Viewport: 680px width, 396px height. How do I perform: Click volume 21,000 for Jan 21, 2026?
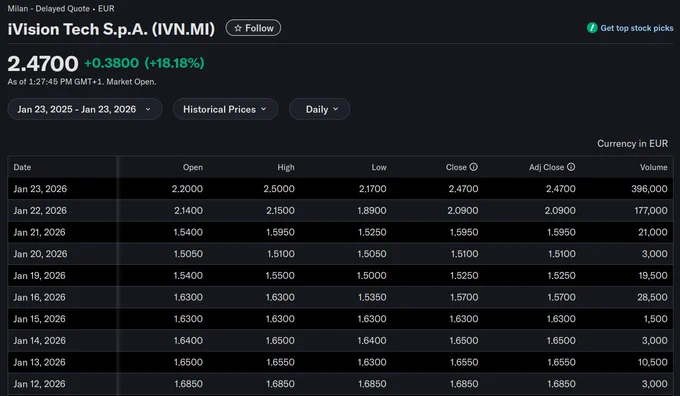click(653, 232)
